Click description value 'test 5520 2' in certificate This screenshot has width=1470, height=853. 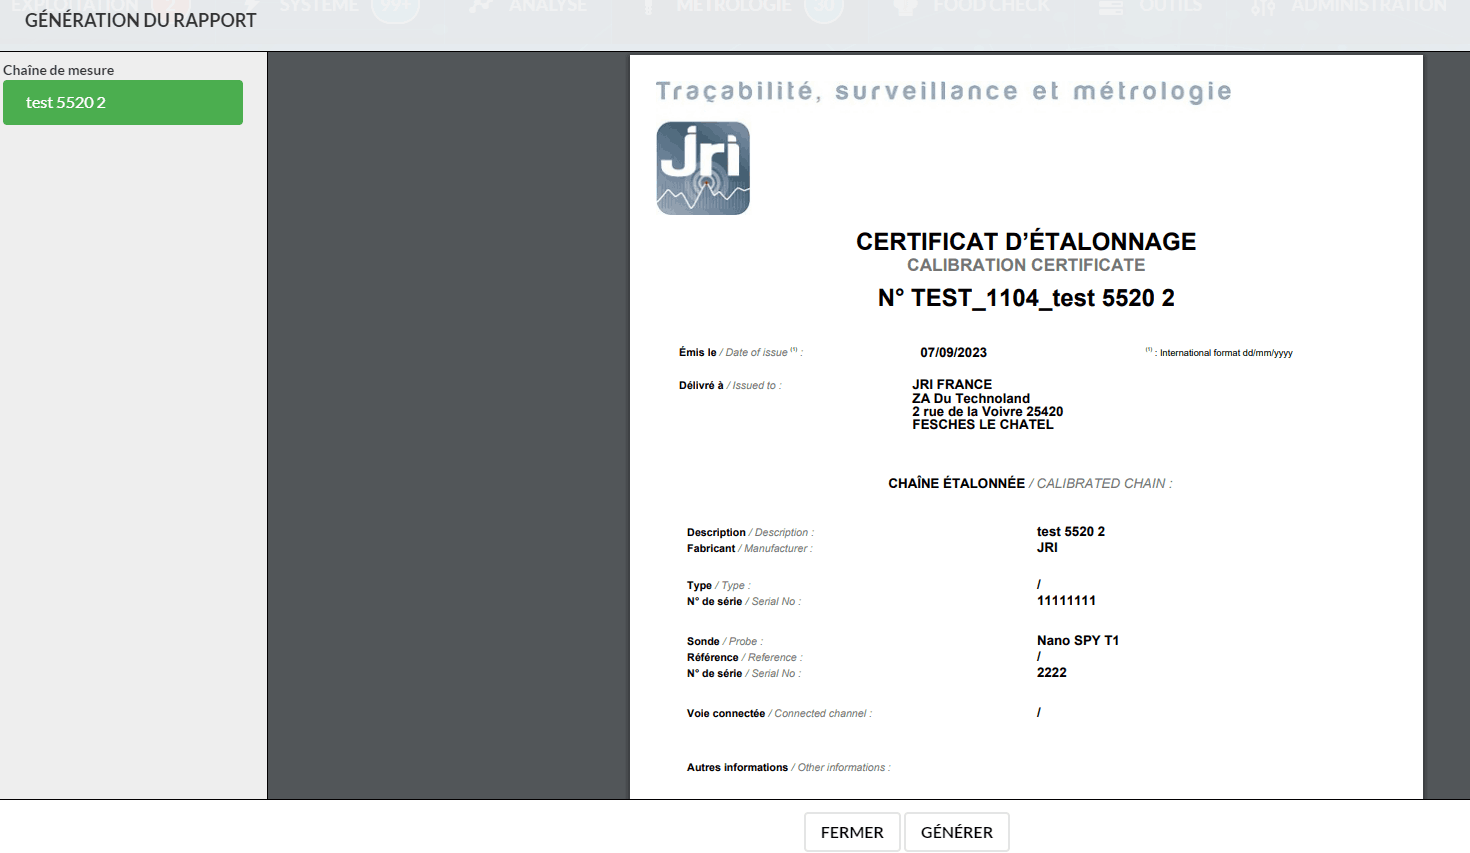coord(1071,531)
